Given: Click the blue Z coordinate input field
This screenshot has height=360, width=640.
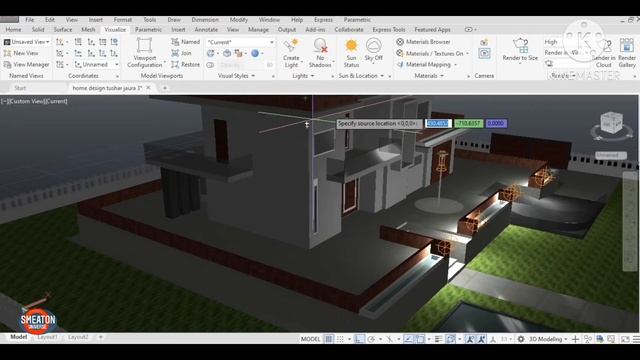Looking at the screenshot, I should pos(496,123).
